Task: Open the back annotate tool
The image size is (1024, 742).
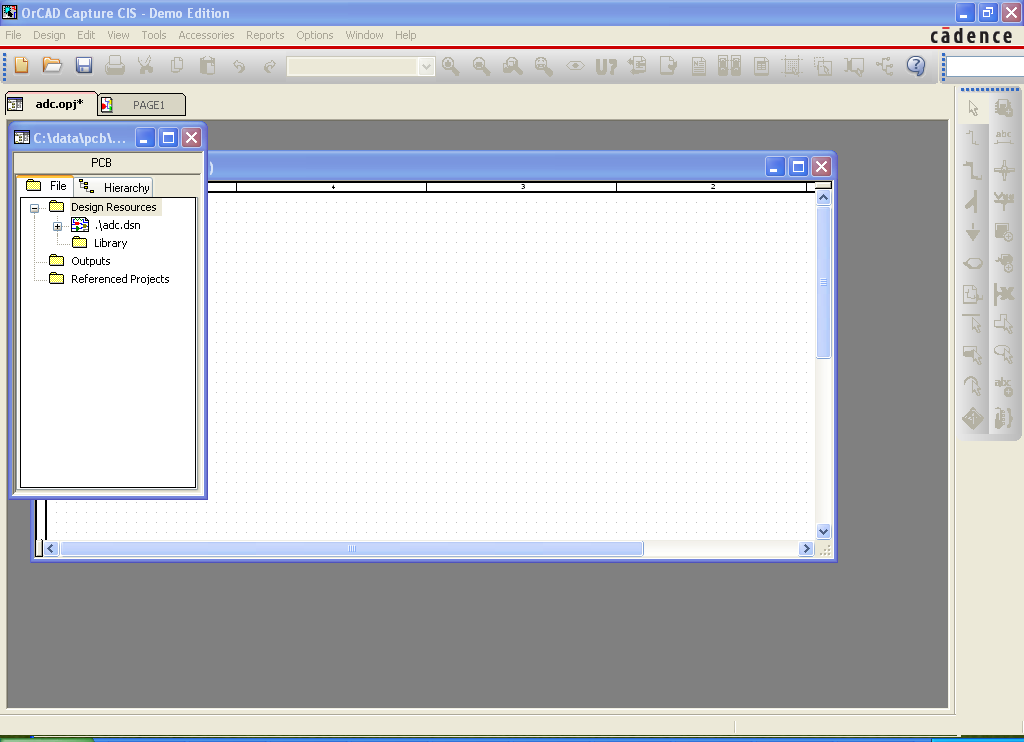Action: (637, 65)
